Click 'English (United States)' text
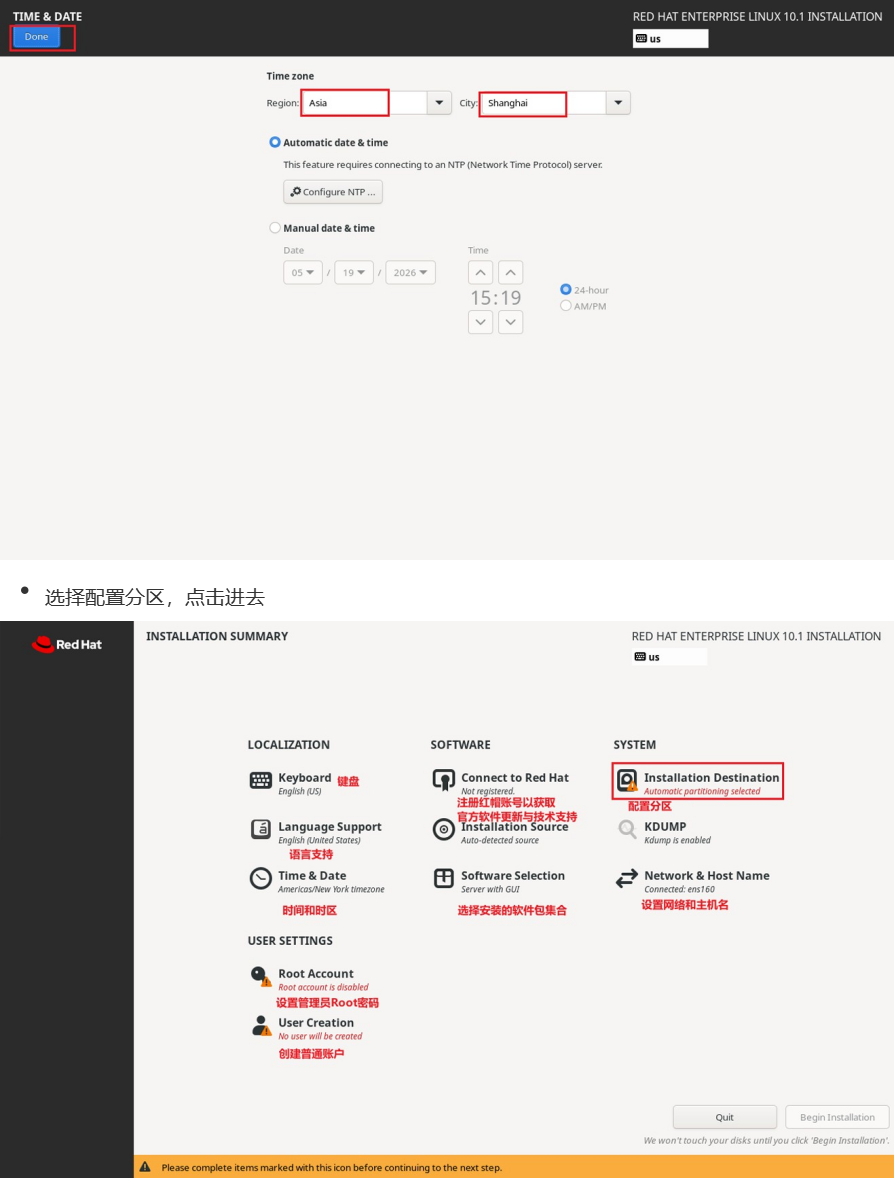 click(x=319, y=840)
